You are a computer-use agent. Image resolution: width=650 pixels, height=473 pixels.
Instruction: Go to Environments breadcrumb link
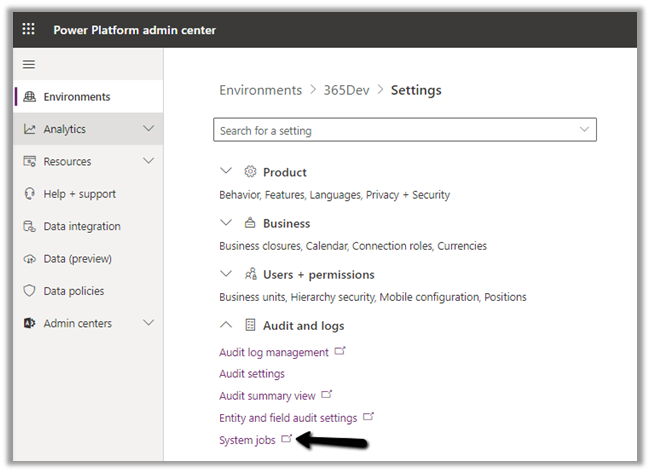pyautogui.click(x=260, y=90)
